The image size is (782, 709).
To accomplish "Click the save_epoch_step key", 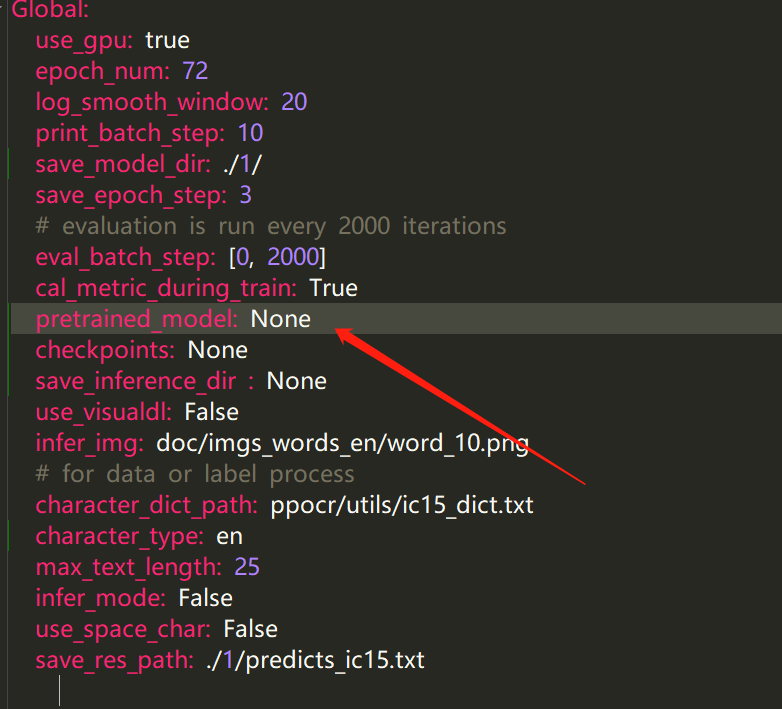I will coord(131,195).
